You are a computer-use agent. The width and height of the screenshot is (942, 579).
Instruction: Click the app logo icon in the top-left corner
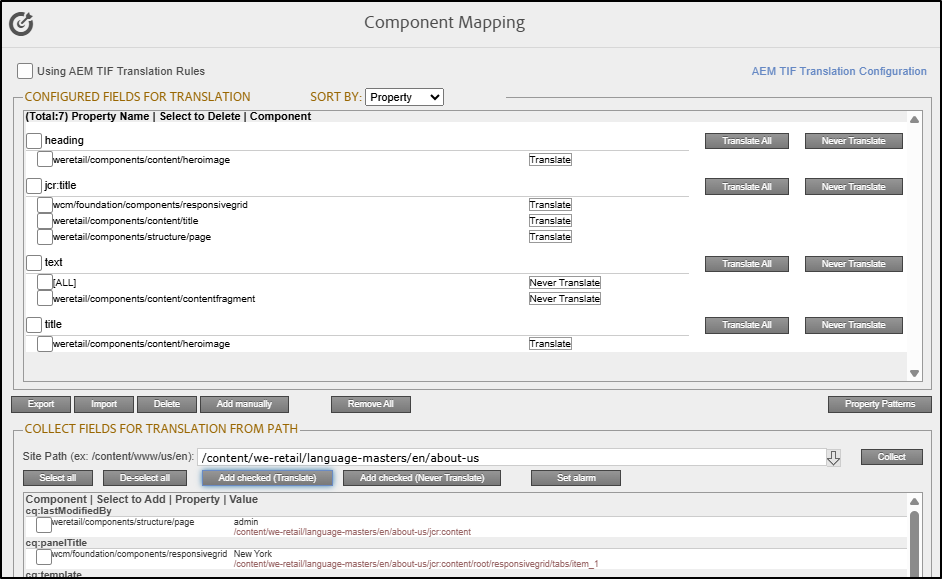[x=21, y=23]
